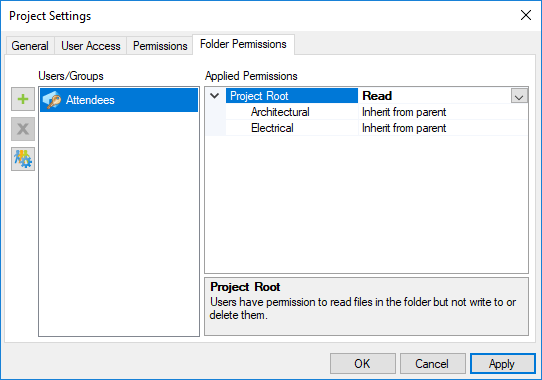Click the OK button
The height and width of the screenshot is (380, 542).
tap(363, 363)
